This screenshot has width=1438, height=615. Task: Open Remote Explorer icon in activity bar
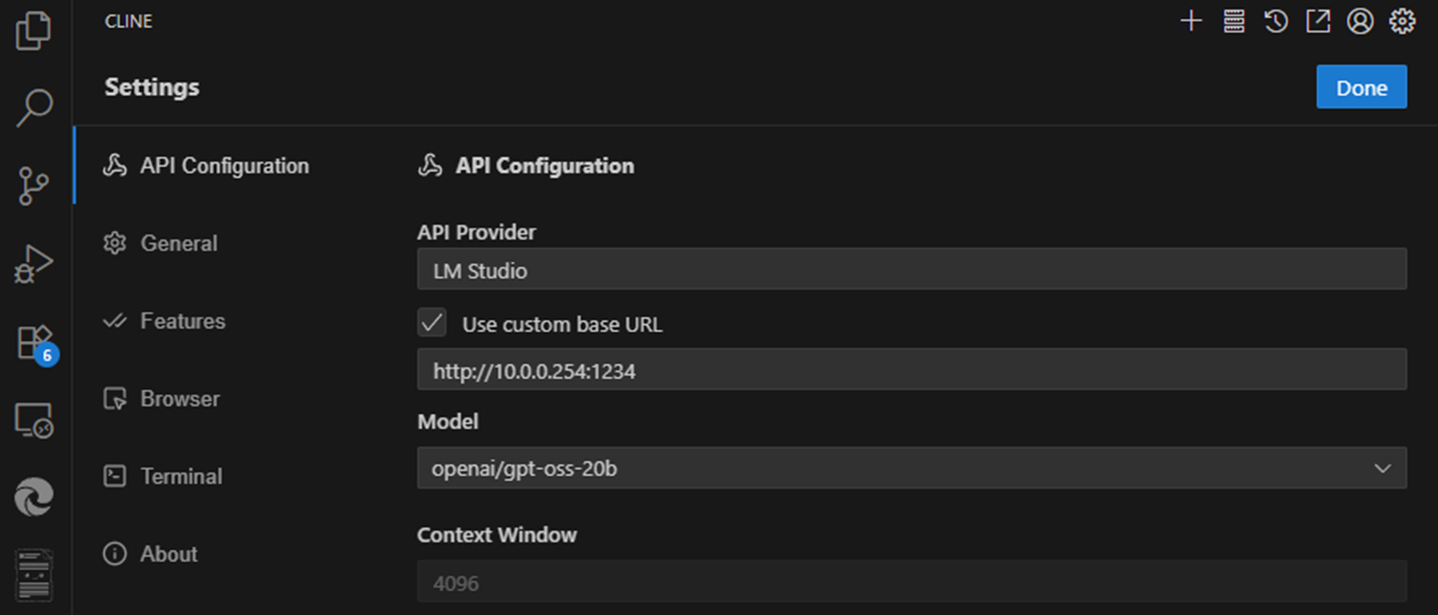coord(34,420)
